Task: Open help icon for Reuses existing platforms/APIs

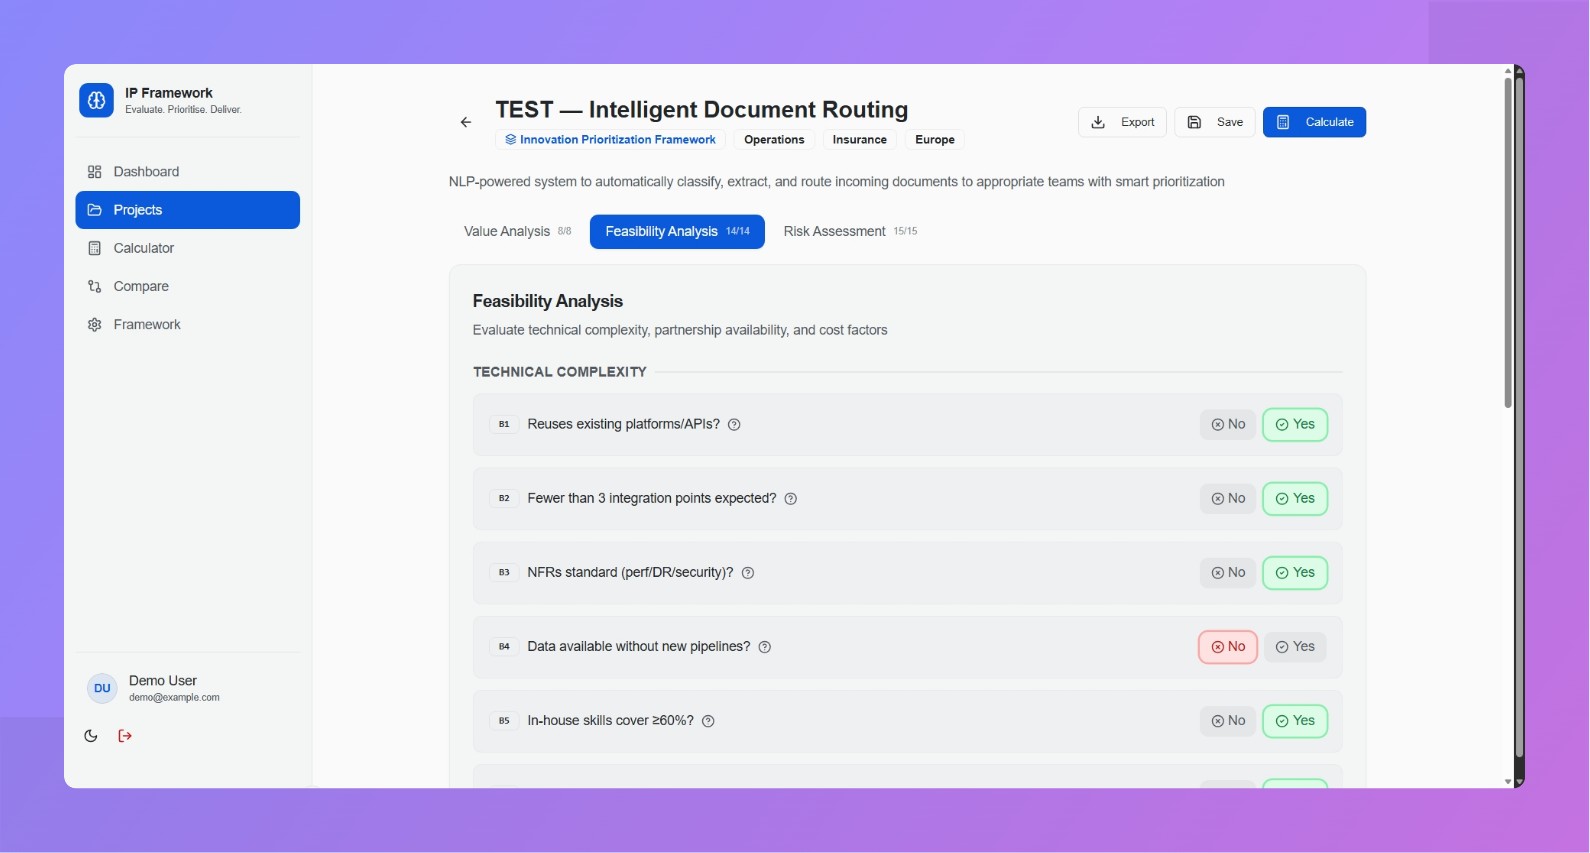Action: [734, 425]
